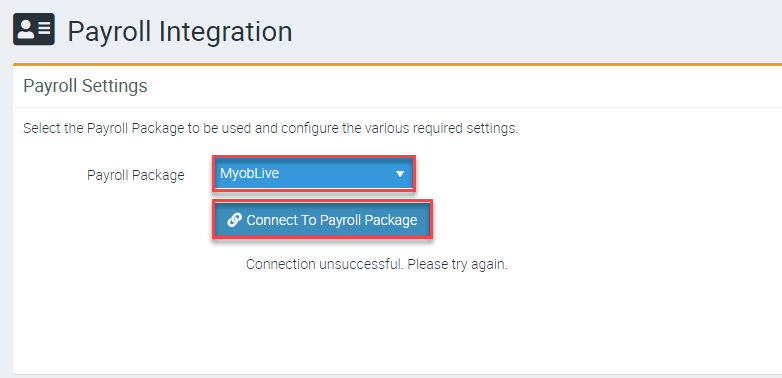The image size is (782, 378).
Task: Click the text lines inside the header icon
Action: coord(44,29)
